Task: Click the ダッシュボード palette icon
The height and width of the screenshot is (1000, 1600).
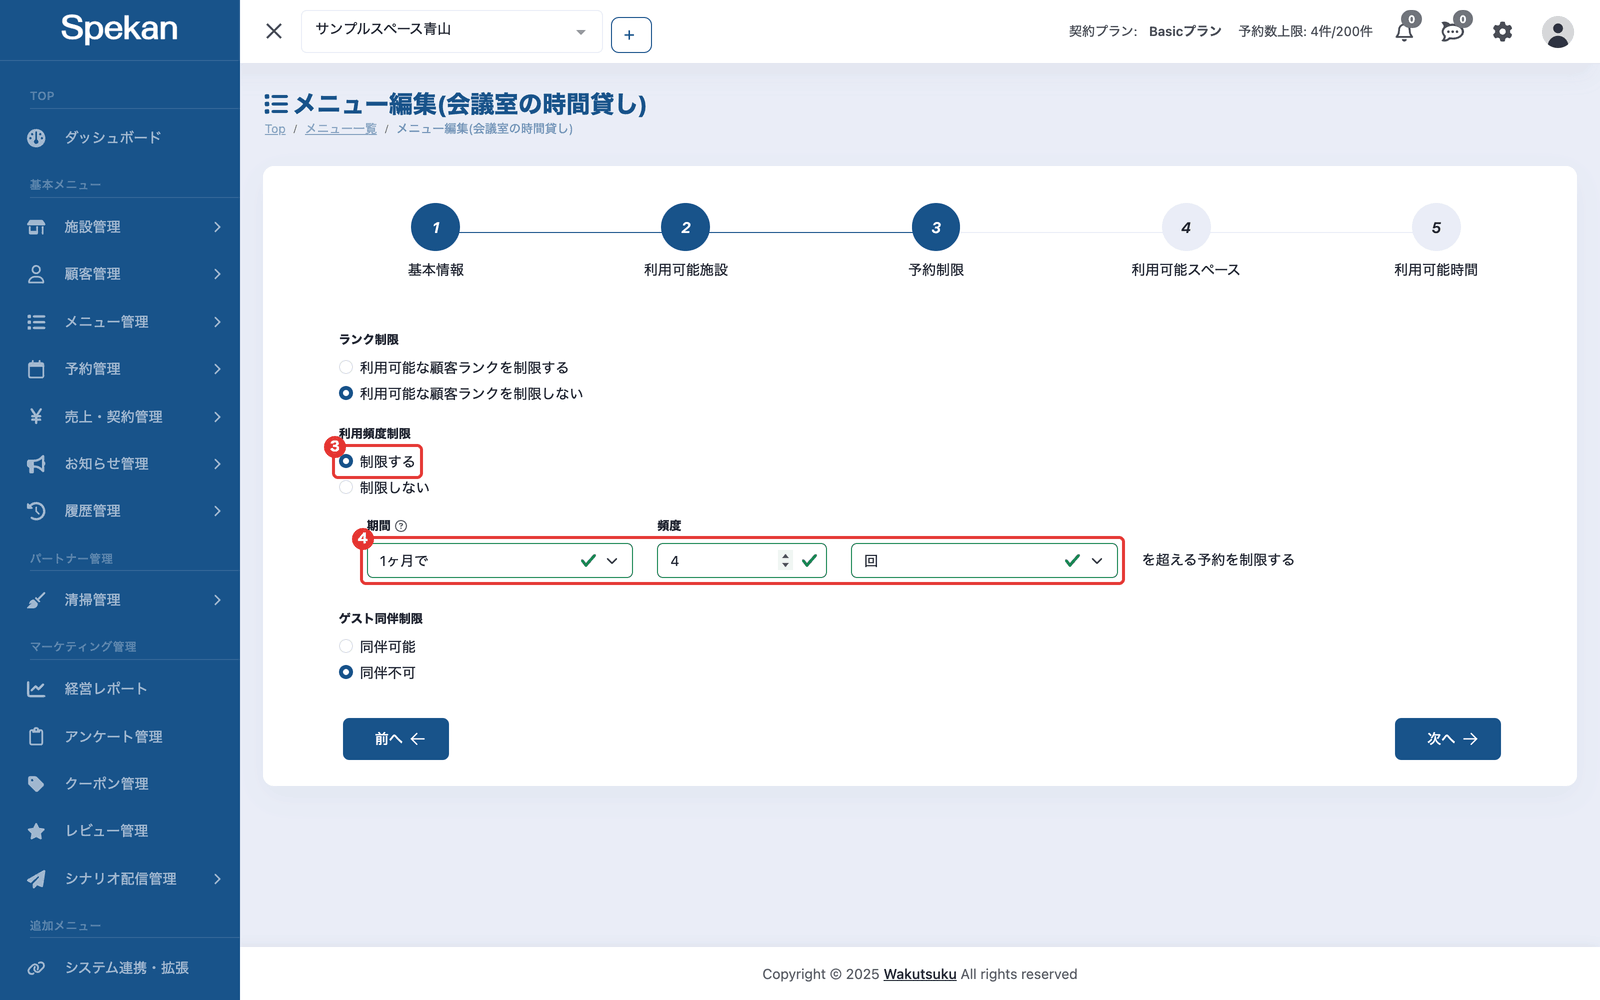Action: tap(36, 138)
